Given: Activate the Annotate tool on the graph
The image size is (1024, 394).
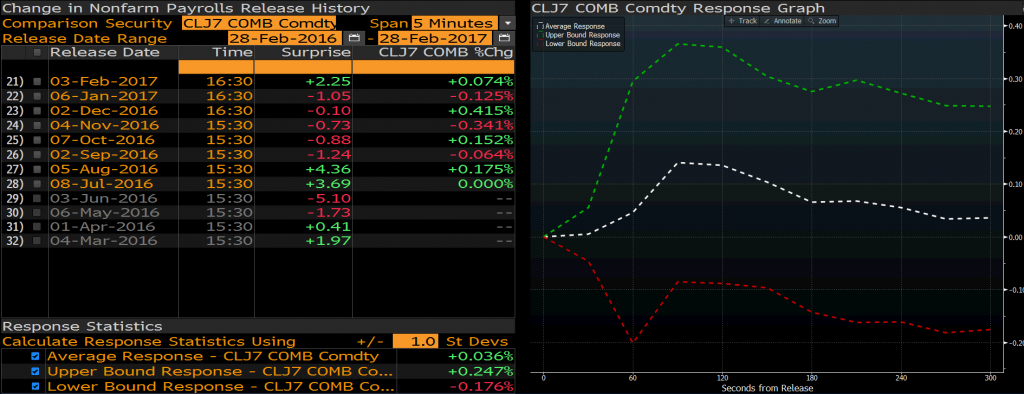Looking at the screenshot, I should pyautogui.click(x=782, y=21).
